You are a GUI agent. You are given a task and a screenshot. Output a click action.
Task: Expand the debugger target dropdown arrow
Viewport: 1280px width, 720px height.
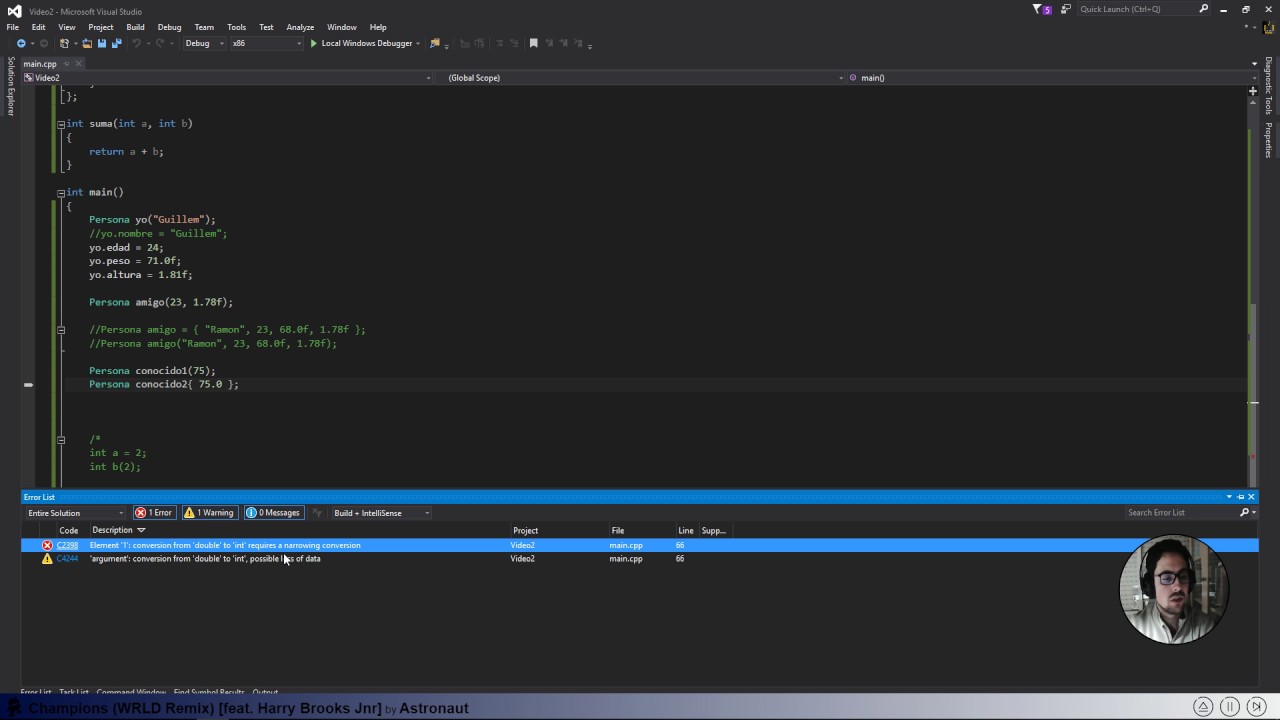click(418, 43)
